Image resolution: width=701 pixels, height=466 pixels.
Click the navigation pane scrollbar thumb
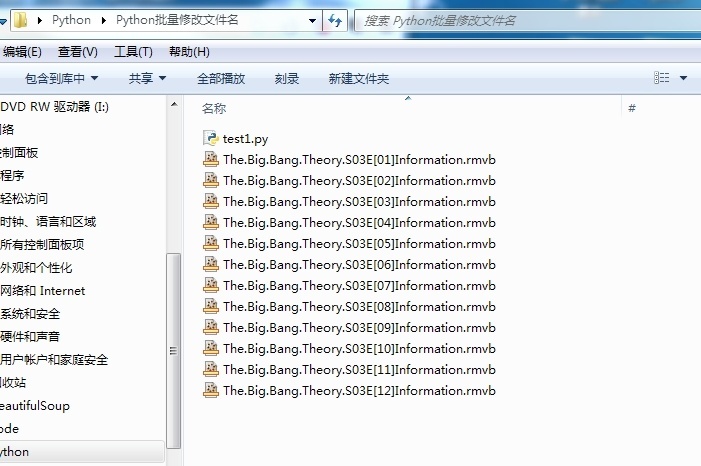point(173,351)
